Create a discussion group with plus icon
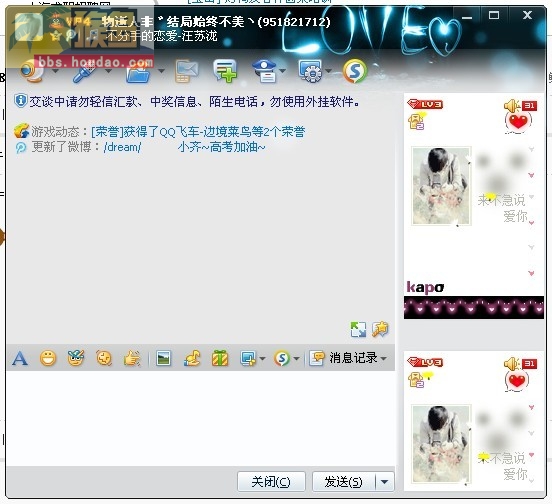 225,71
